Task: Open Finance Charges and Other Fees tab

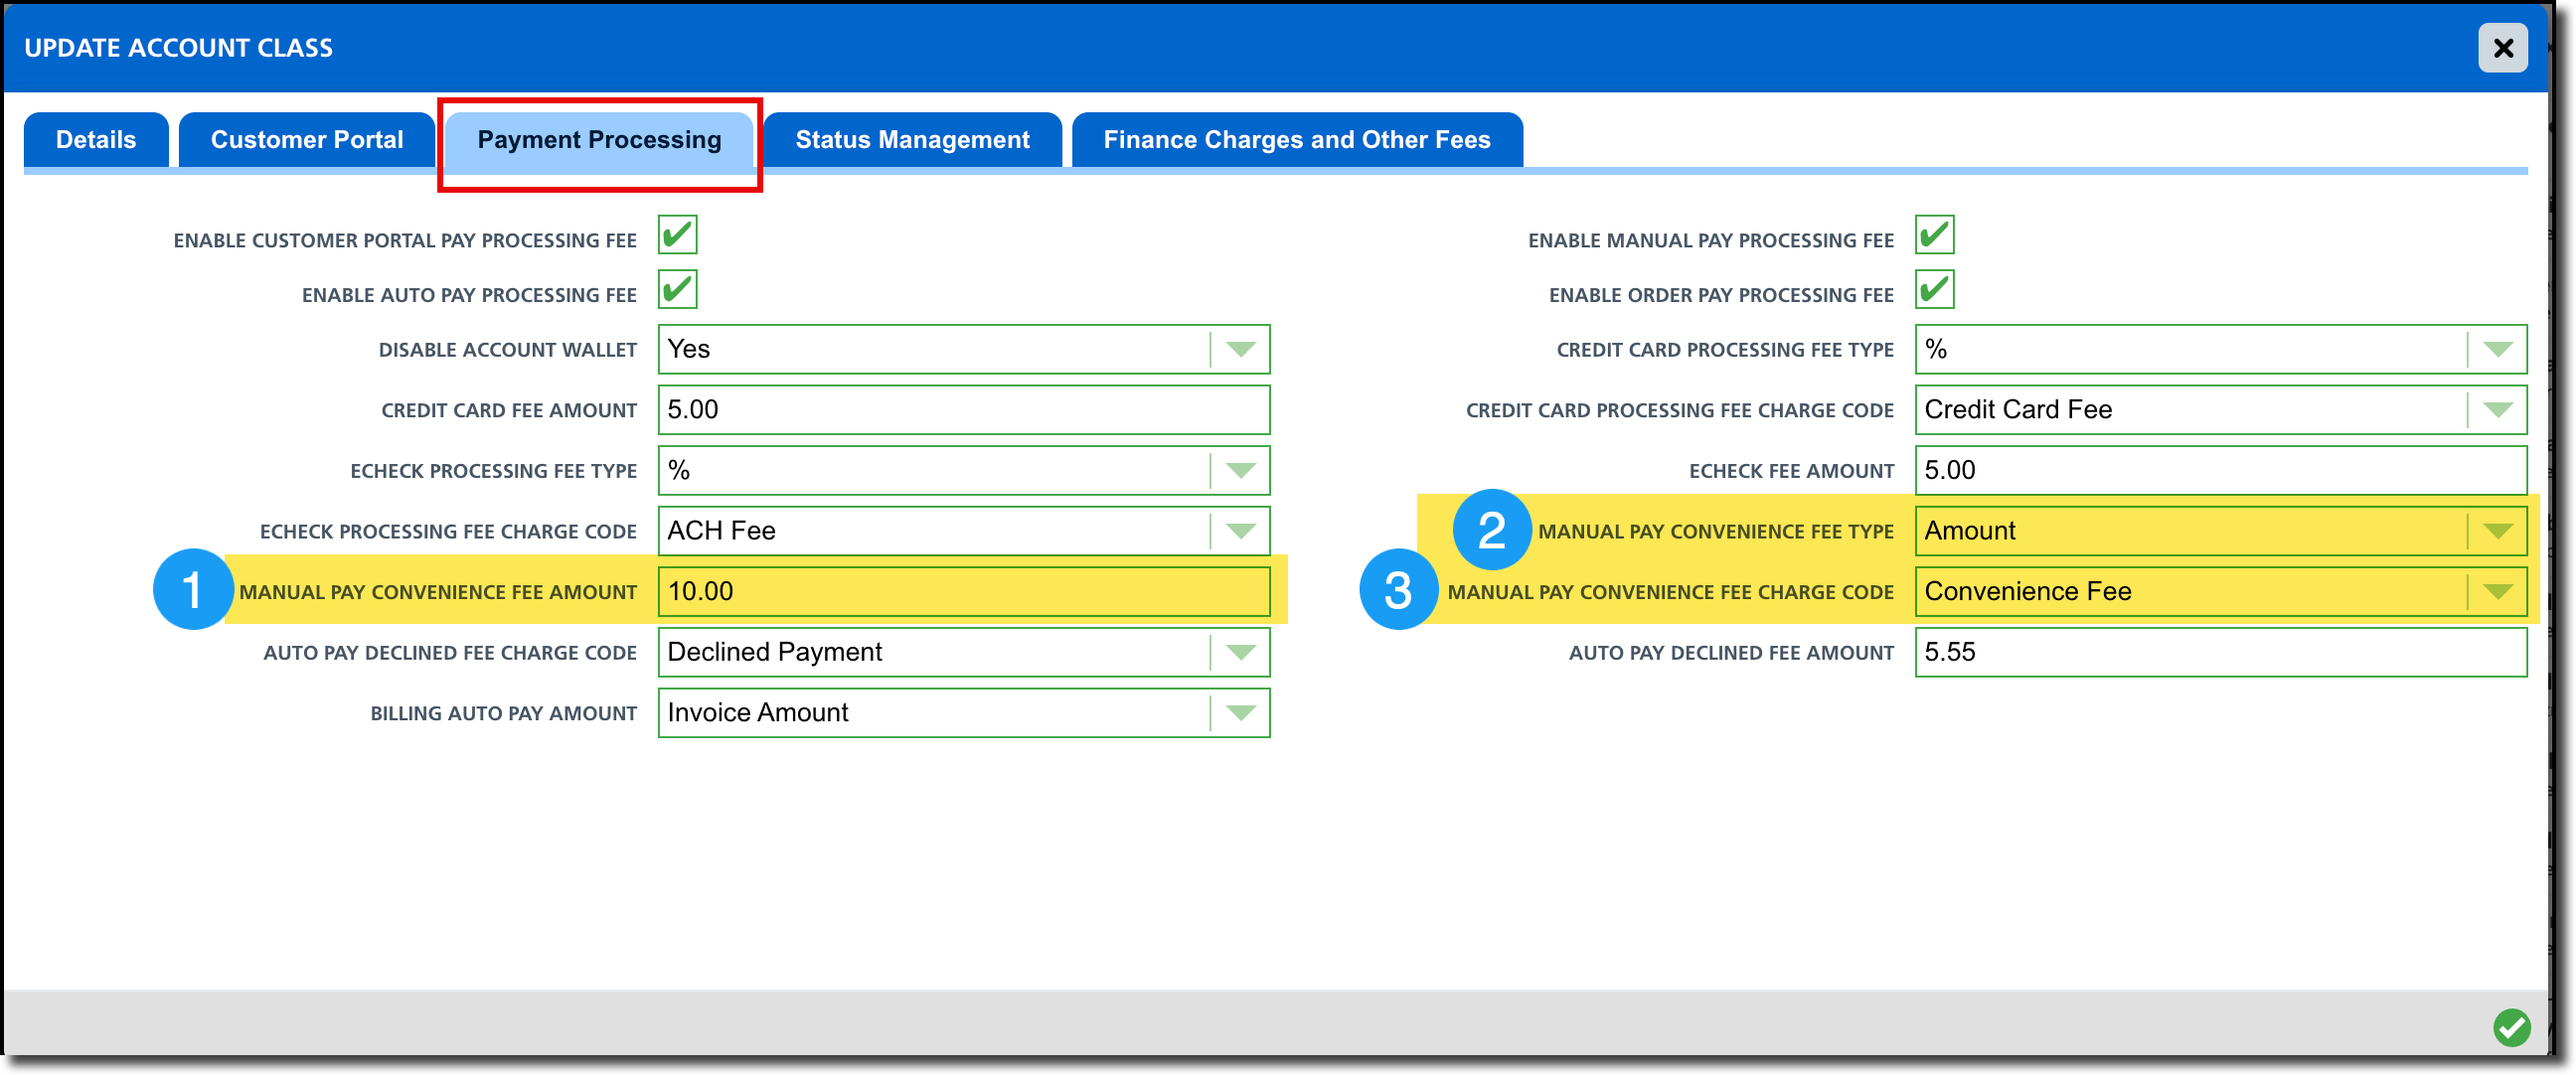Action: pyautogui.click(x=1296, y=140)
